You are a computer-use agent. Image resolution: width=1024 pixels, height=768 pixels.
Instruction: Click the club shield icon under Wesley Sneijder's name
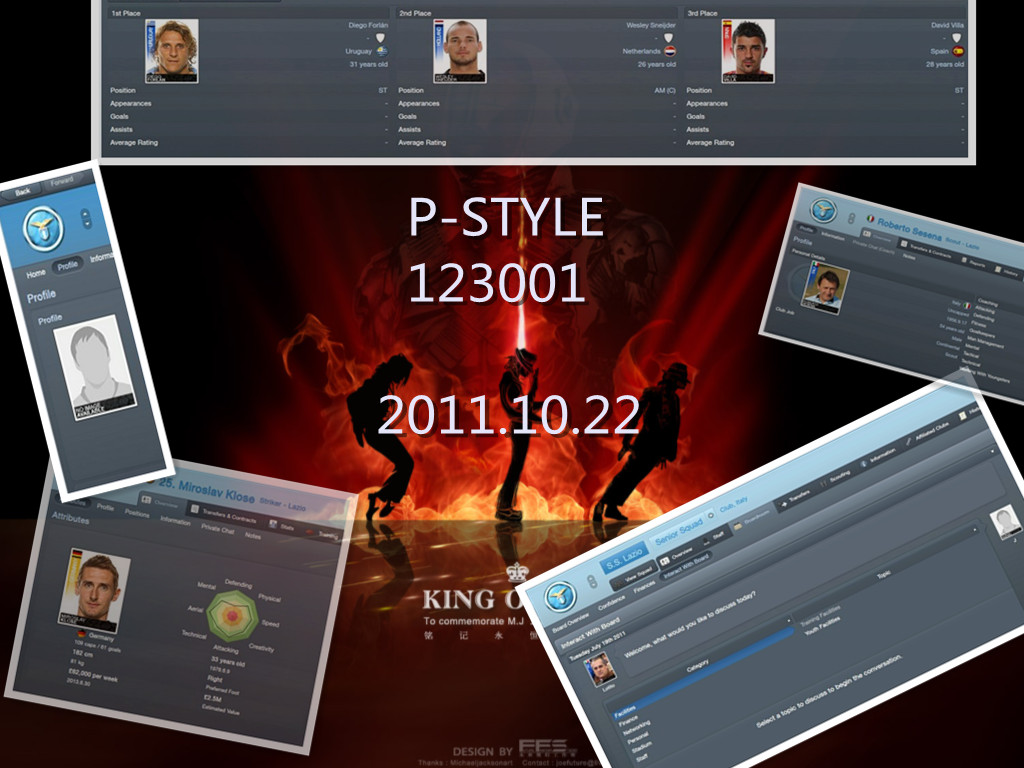point(669,38)
